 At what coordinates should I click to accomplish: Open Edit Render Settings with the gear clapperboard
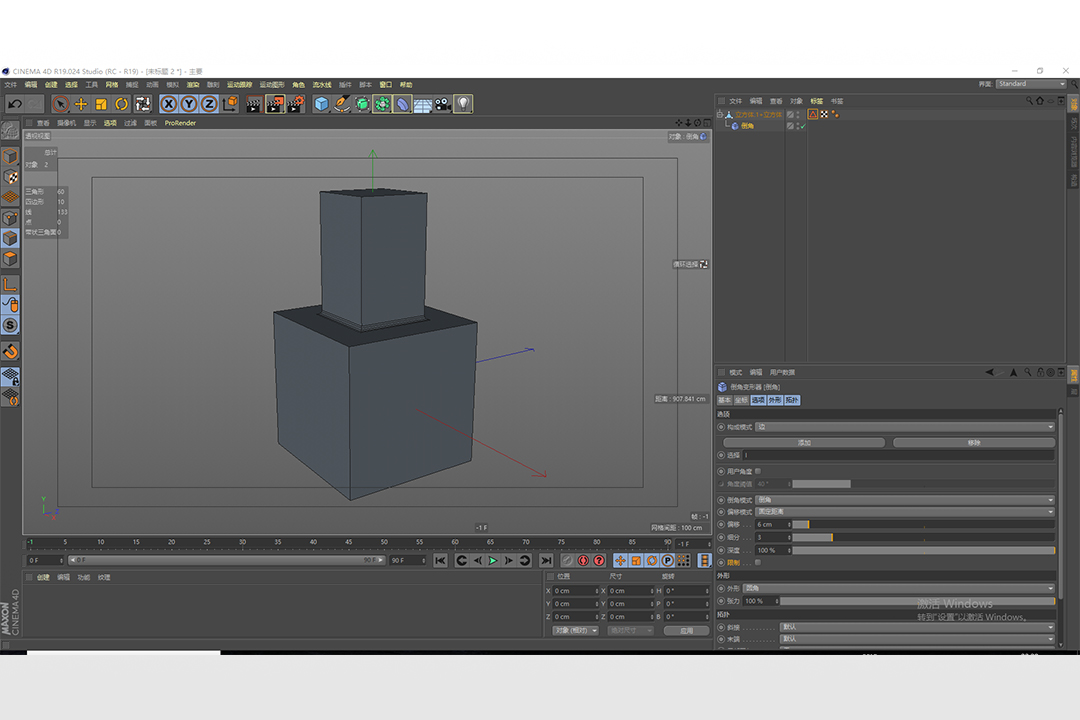coord(296,104)
